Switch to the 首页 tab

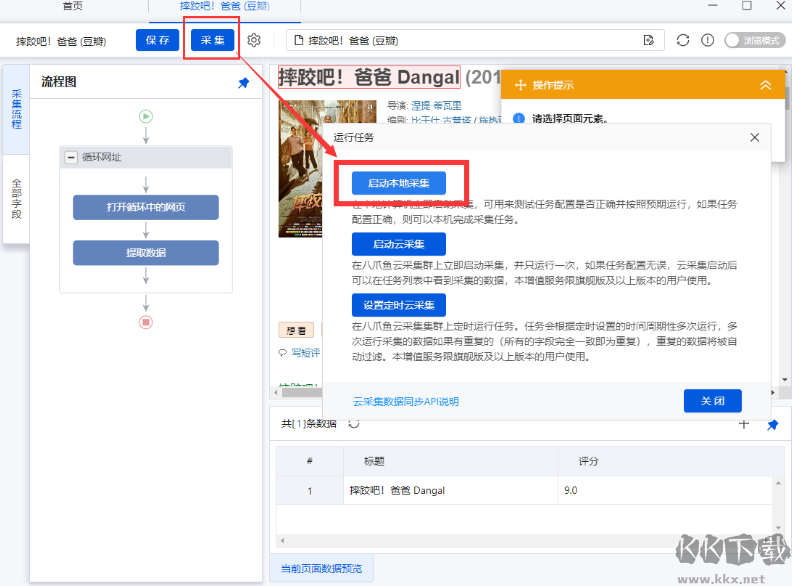pos(73,6)
